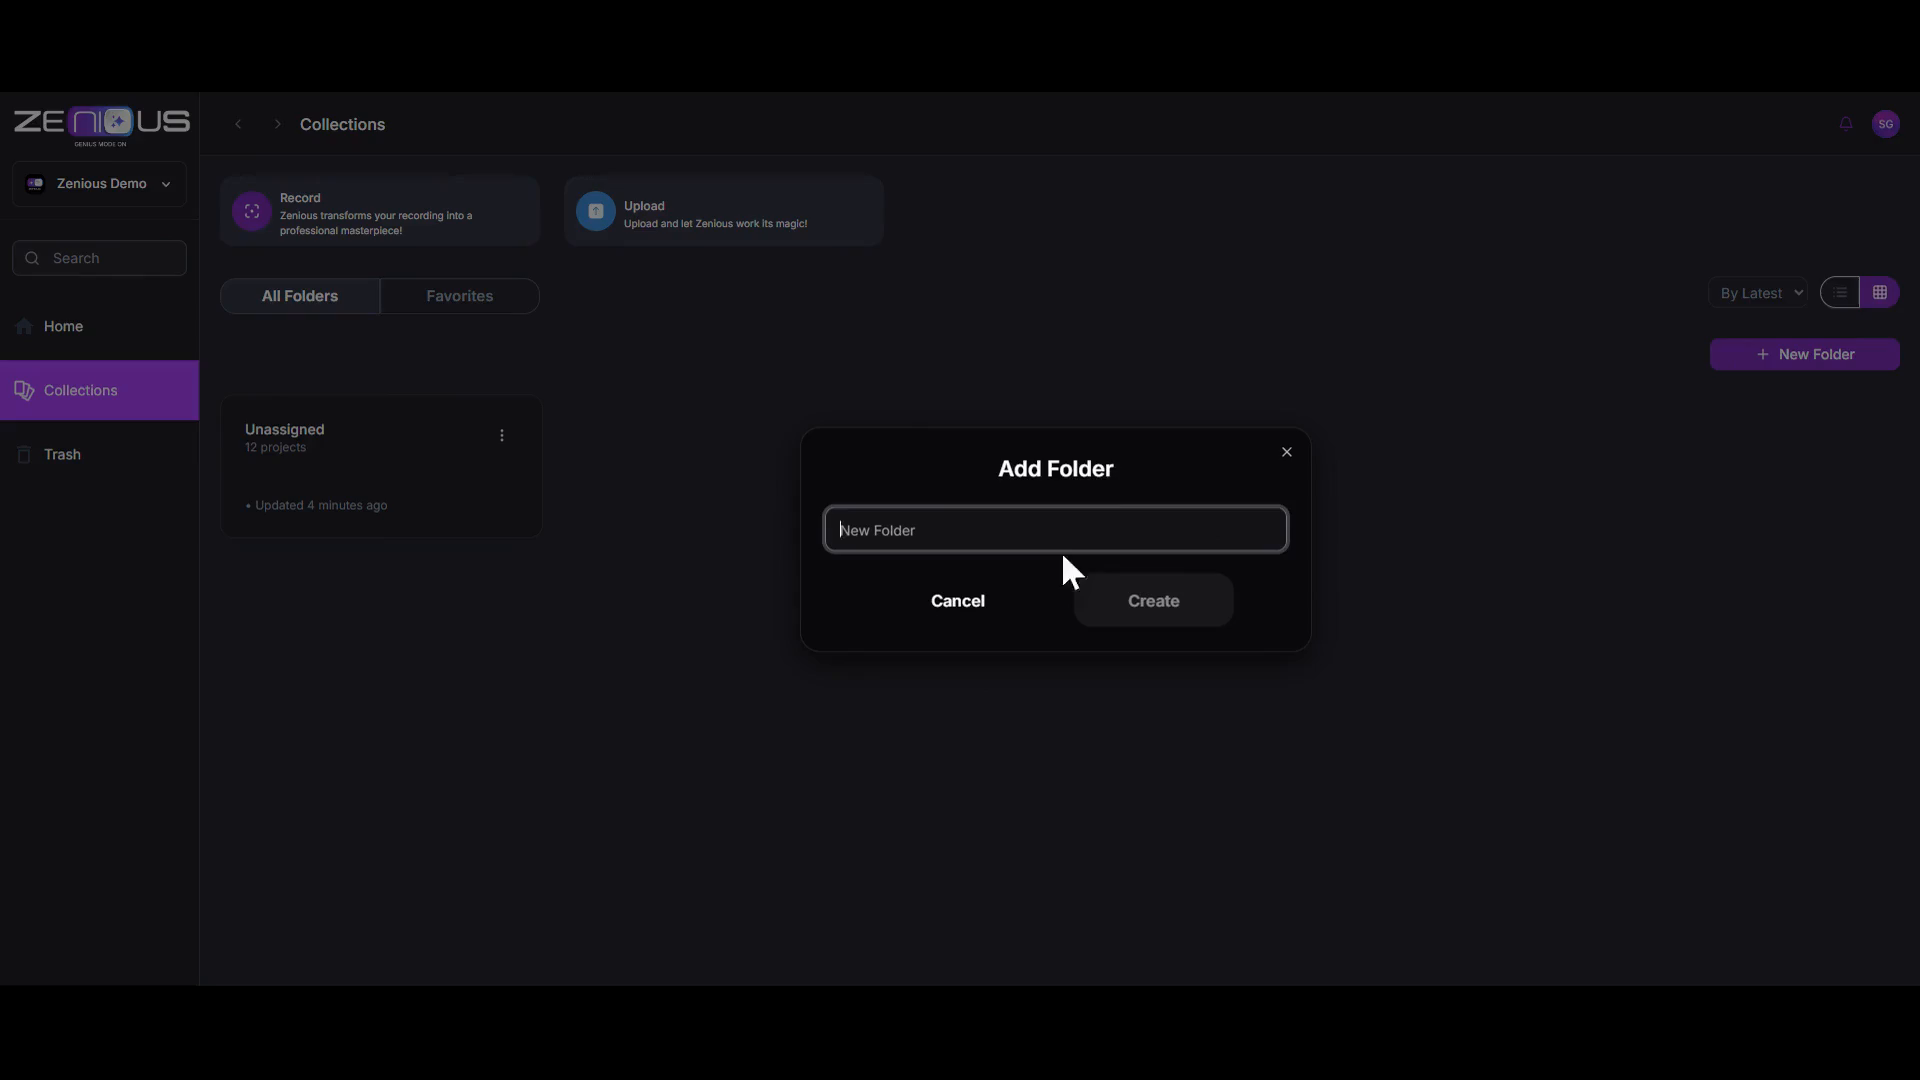Screen dimensions: 1920x1080
Task: Switch to grid view layout
Action: (x=1880, y=292)
